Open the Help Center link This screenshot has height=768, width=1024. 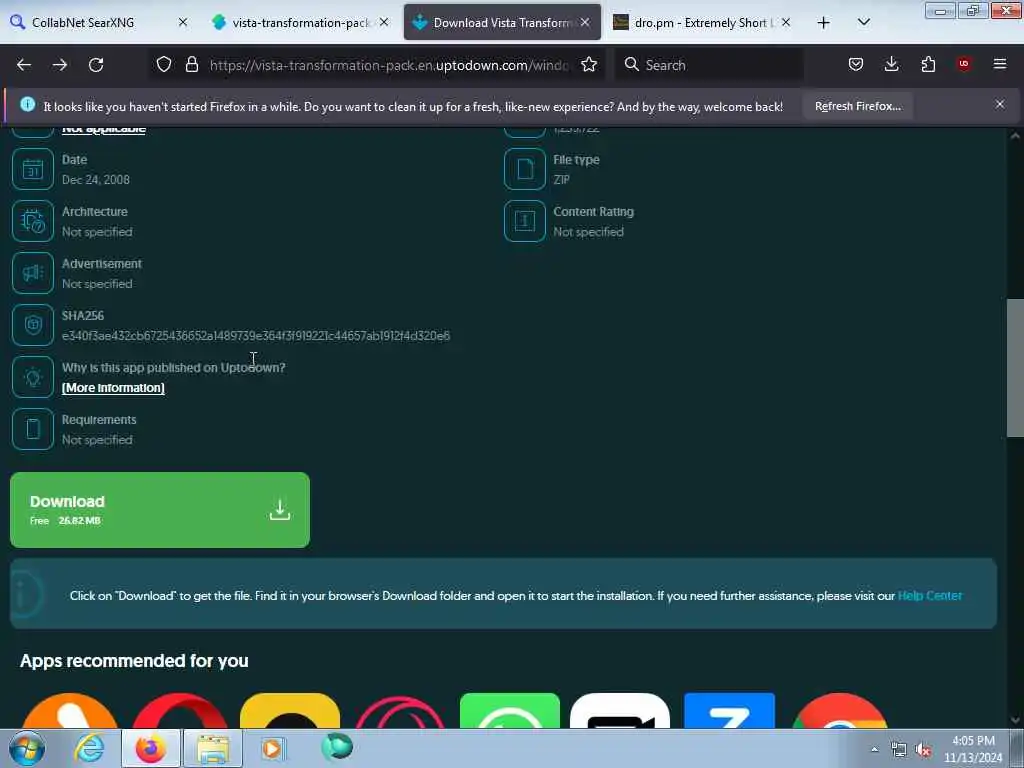(929, 596)
